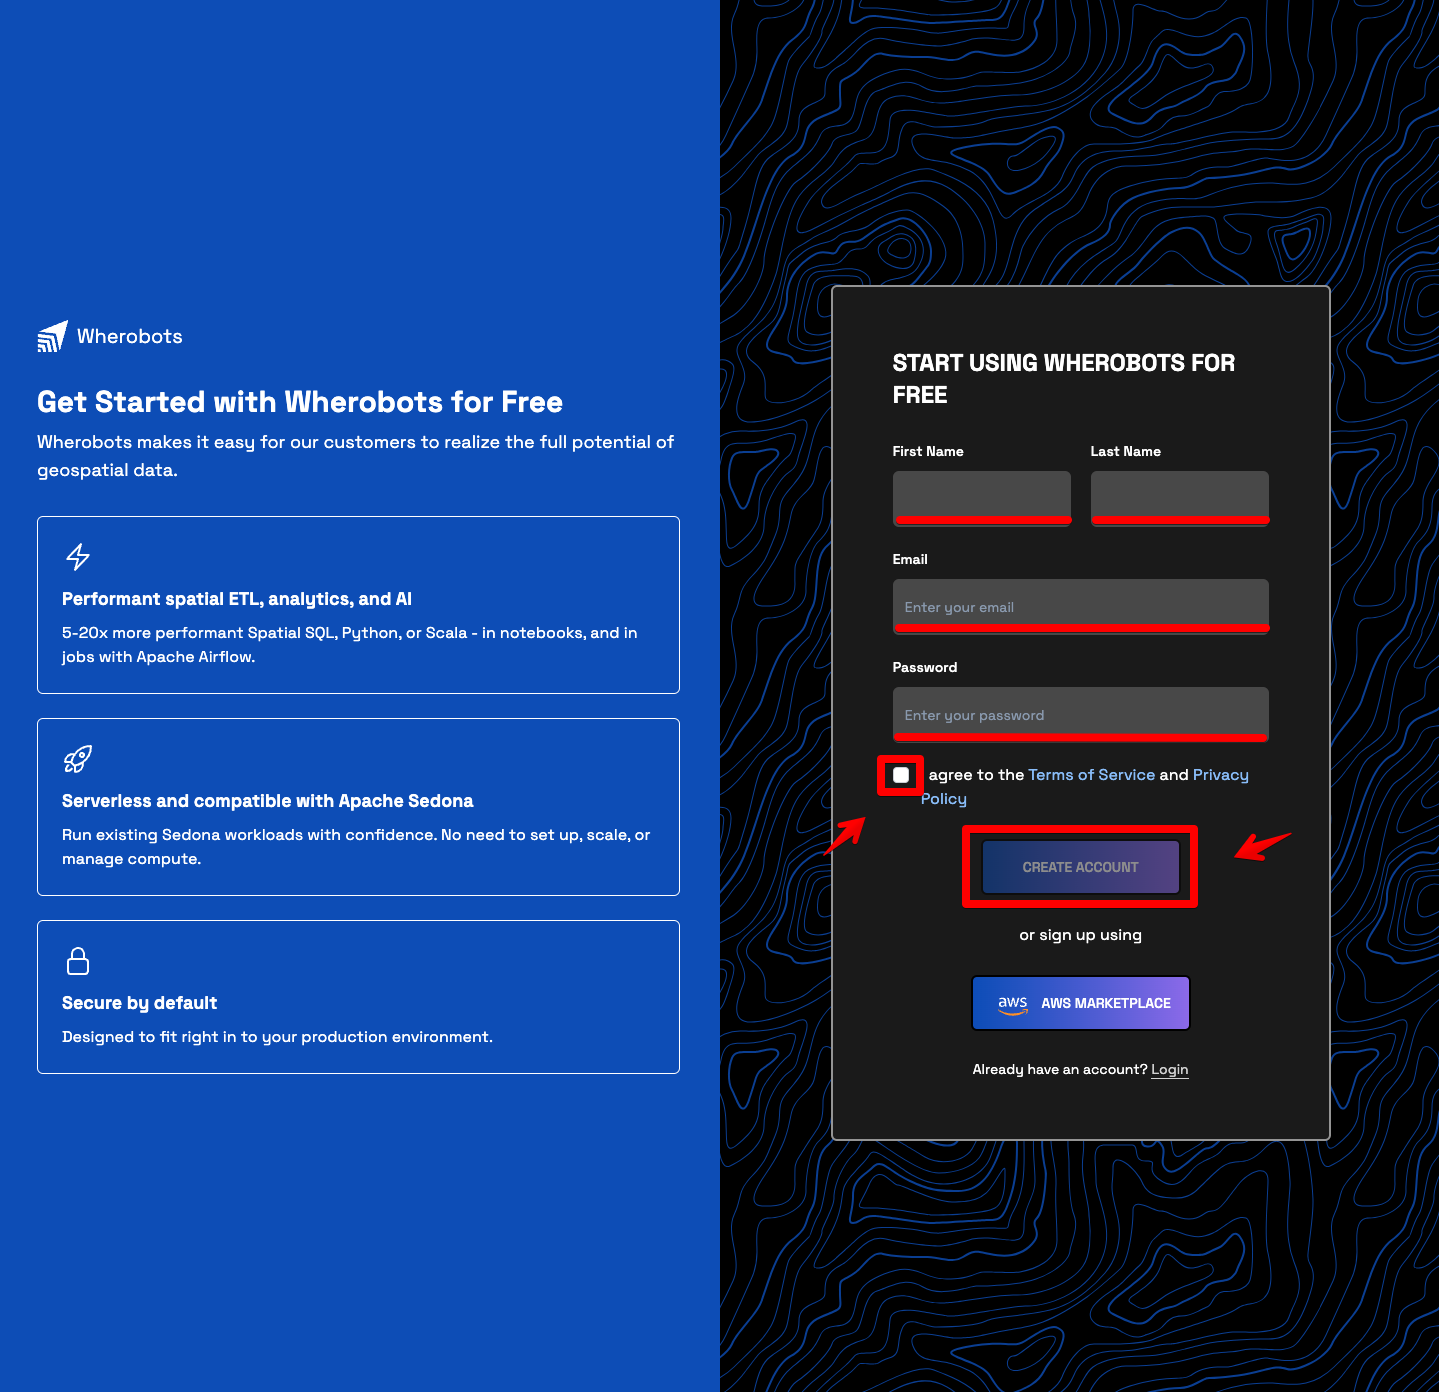This screenshot has height=1392, width=1439.
Task: Click 'Run existing Sedona workloads' description
Action: [x=356, y=847]
